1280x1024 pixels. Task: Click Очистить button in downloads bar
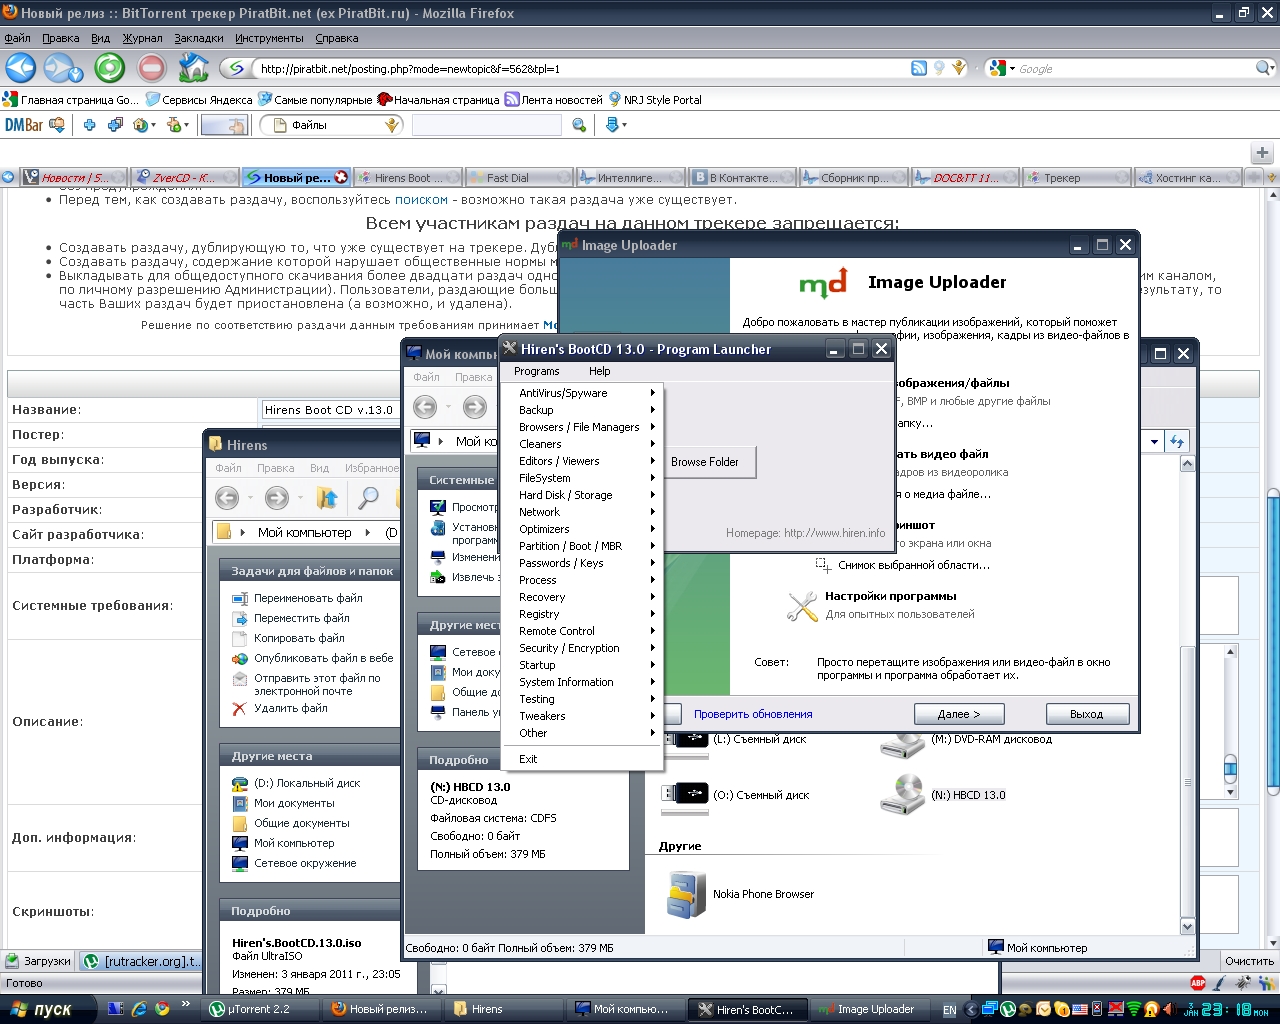[1249, 961]
